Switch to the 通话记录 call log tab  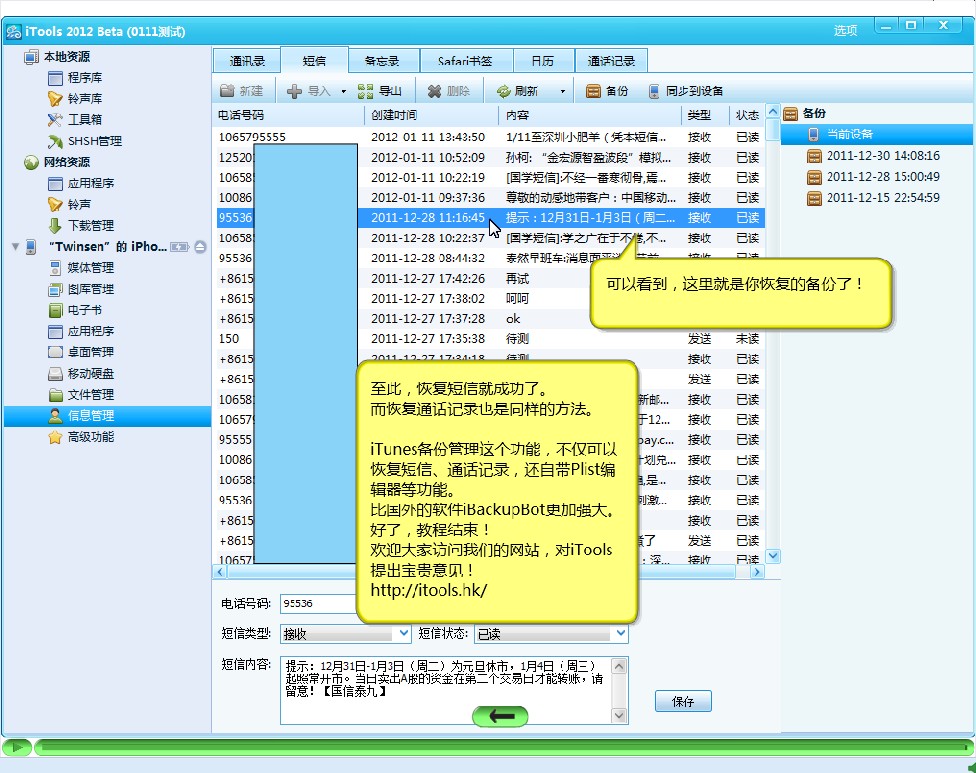click(611, 61)
